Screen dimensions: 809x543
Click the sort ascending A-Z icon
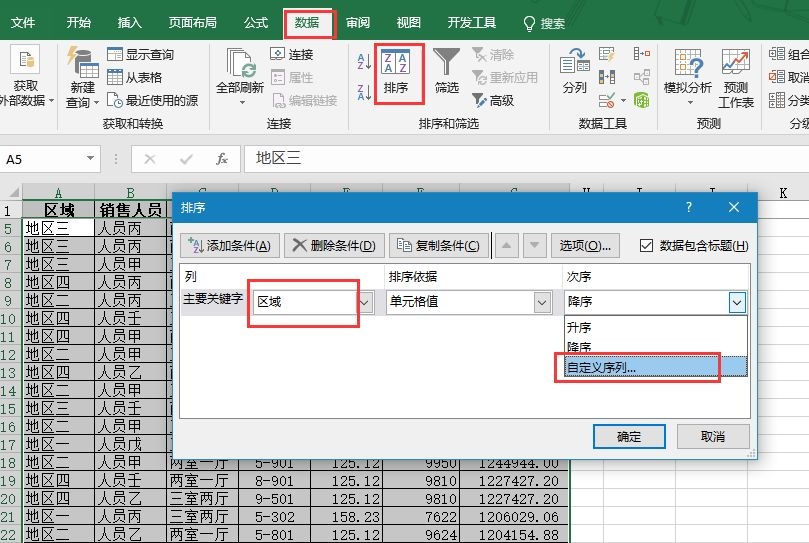[x=364, y=61]
